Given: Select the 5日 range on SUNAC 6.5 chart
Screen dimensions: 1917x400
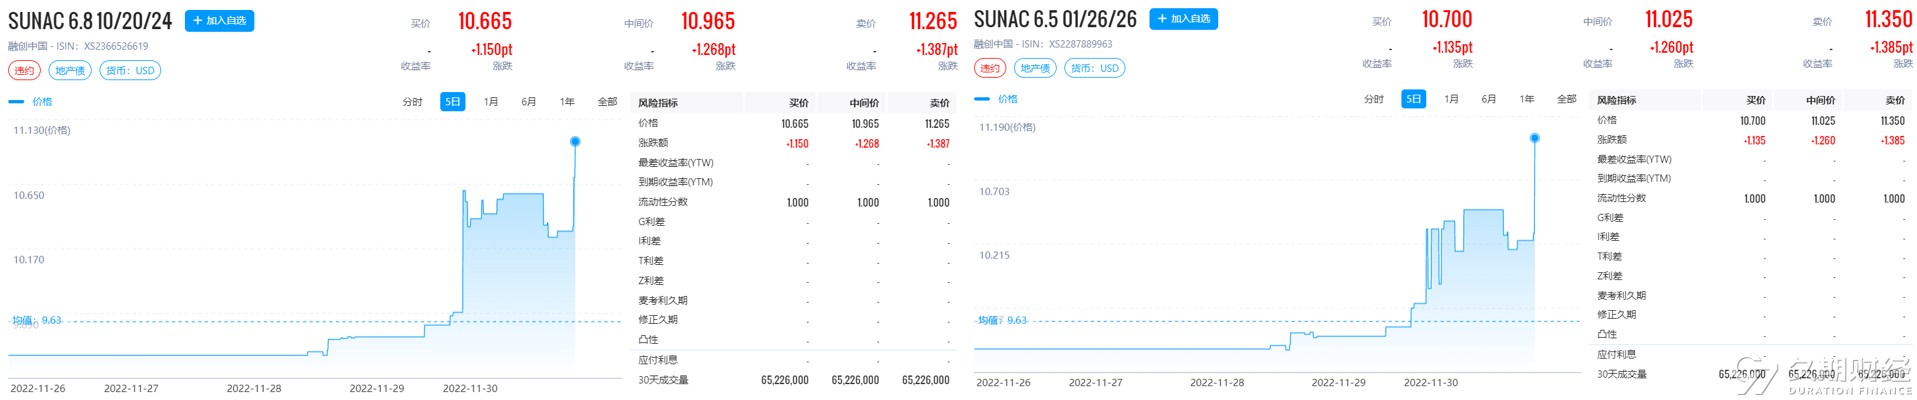Looking at the screenshot, I should tap(1414, 99).
